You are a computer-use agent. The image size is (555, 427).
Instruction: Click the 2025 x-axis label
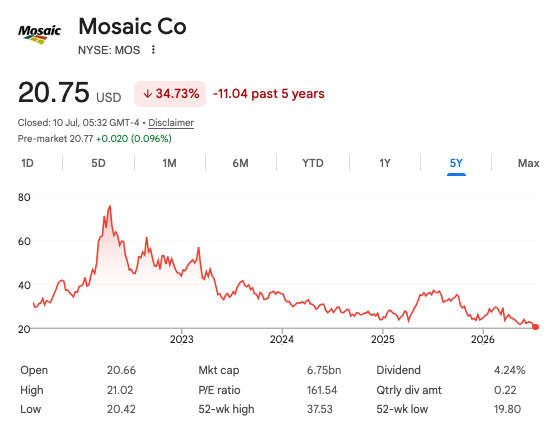click(383, 340)
